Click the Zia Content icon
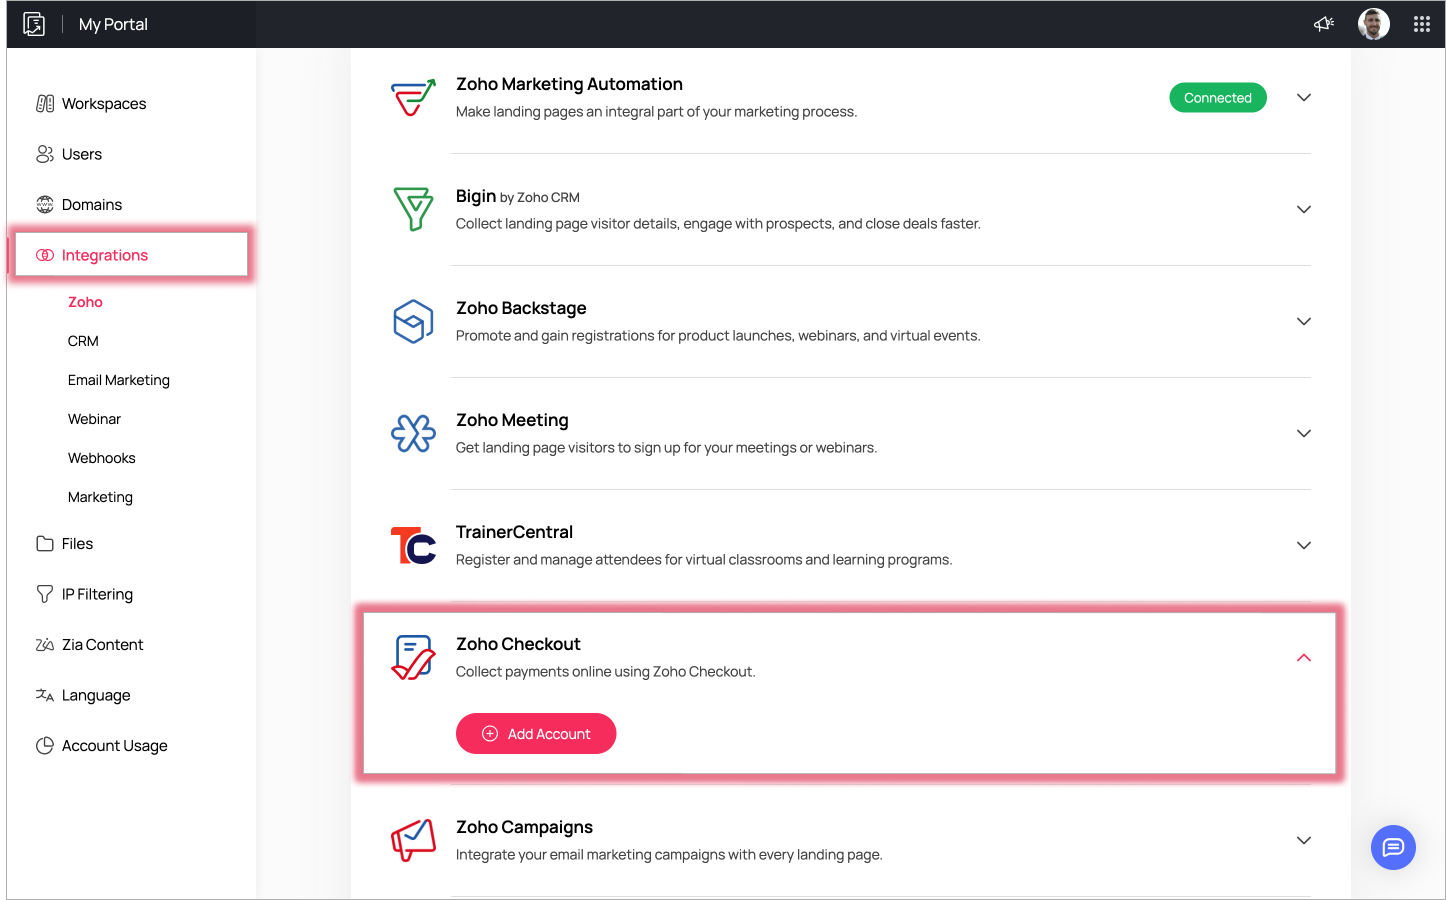This screenshot has height=900, width=1446. click(45, 645)
